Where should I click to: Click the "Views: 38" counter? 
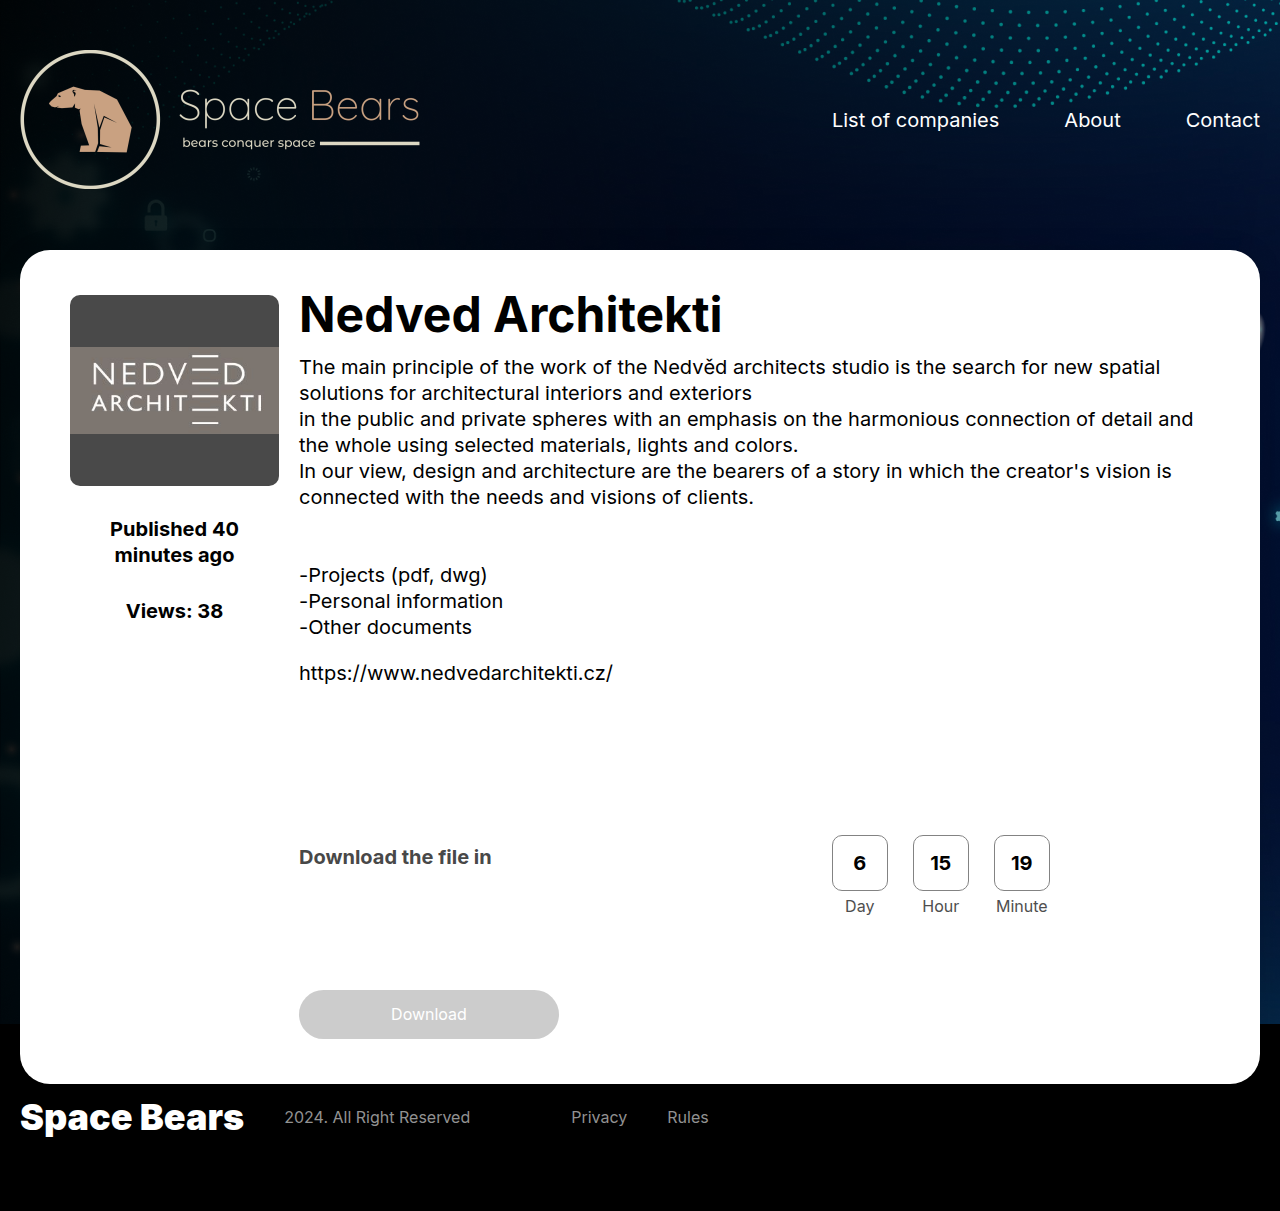(x=174, y=611)
